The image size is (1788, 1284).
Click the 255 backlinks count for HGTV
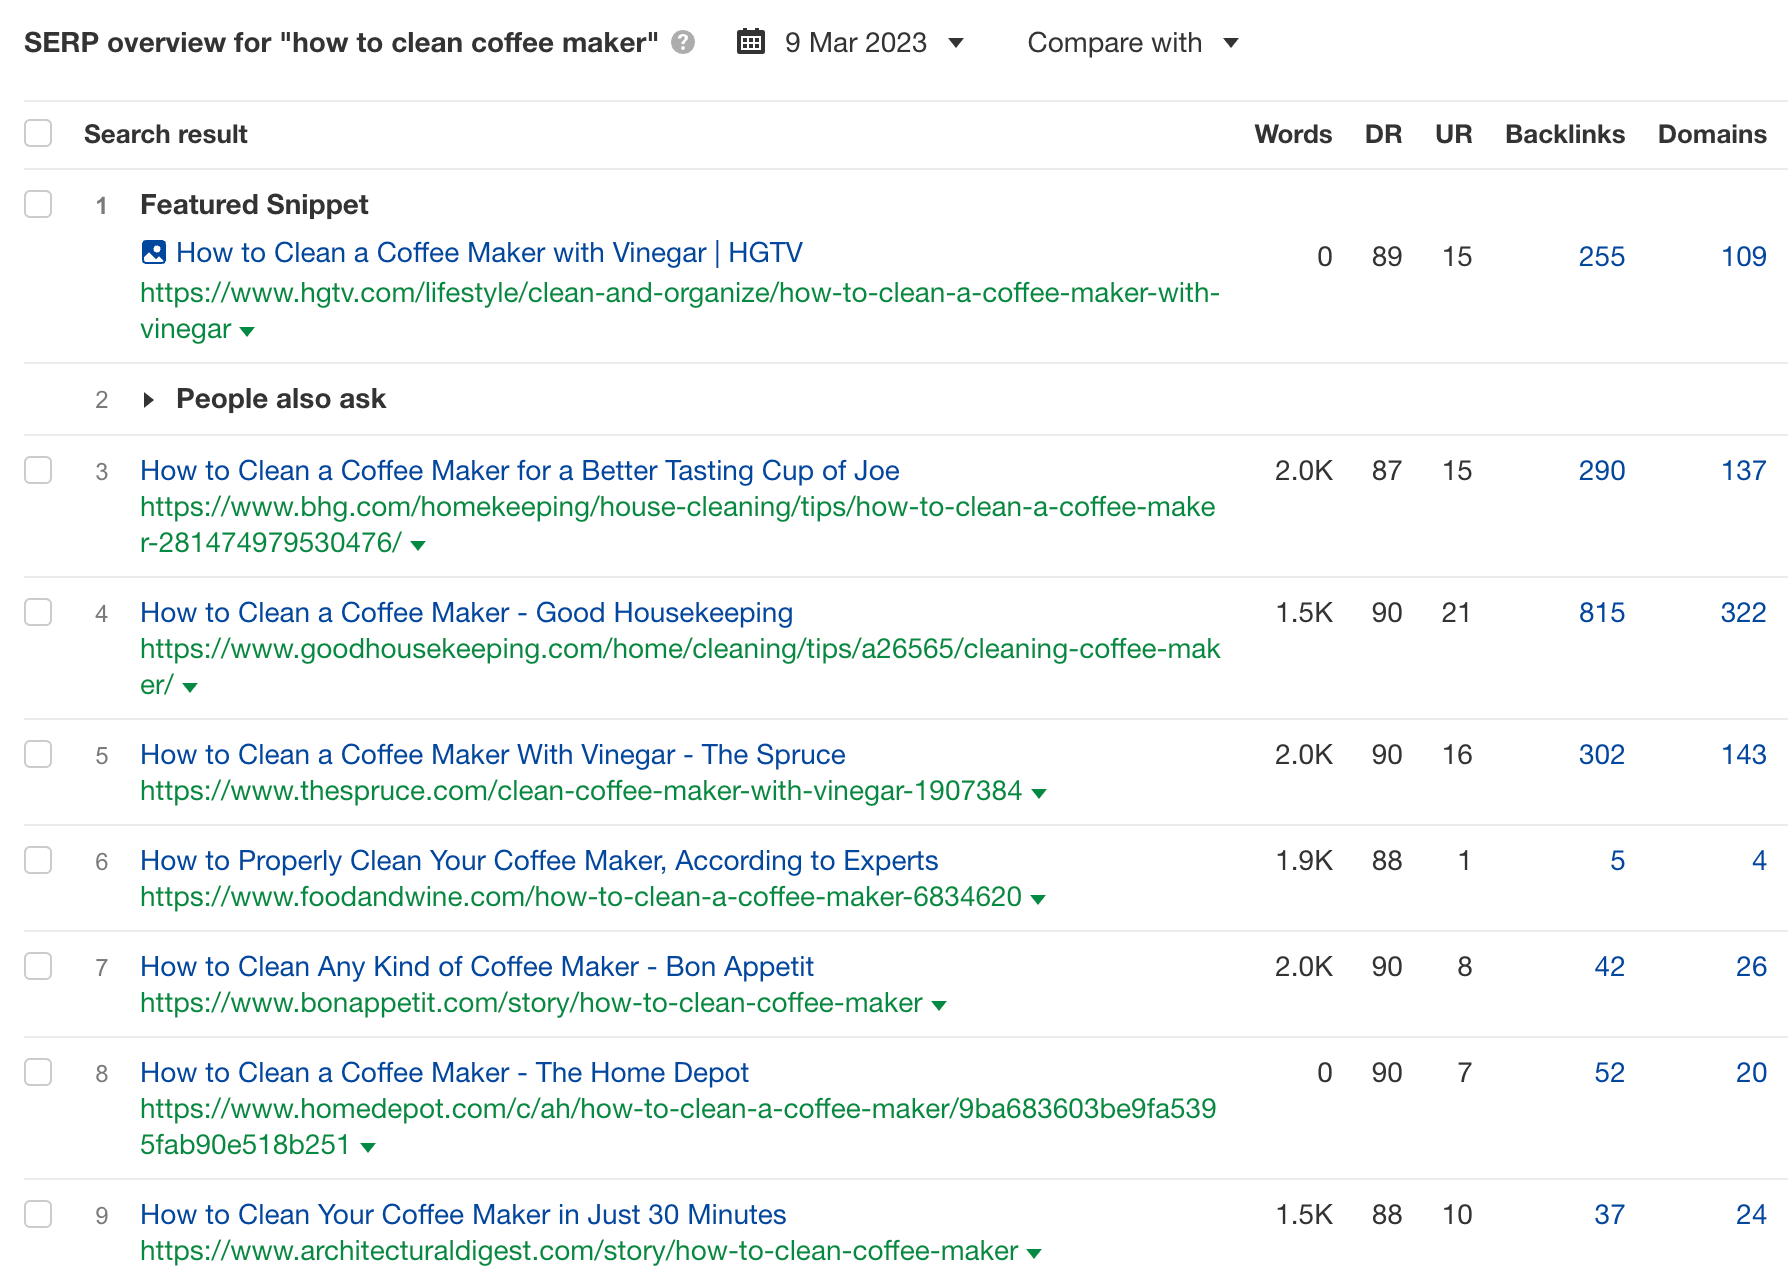coord(1601,256)
